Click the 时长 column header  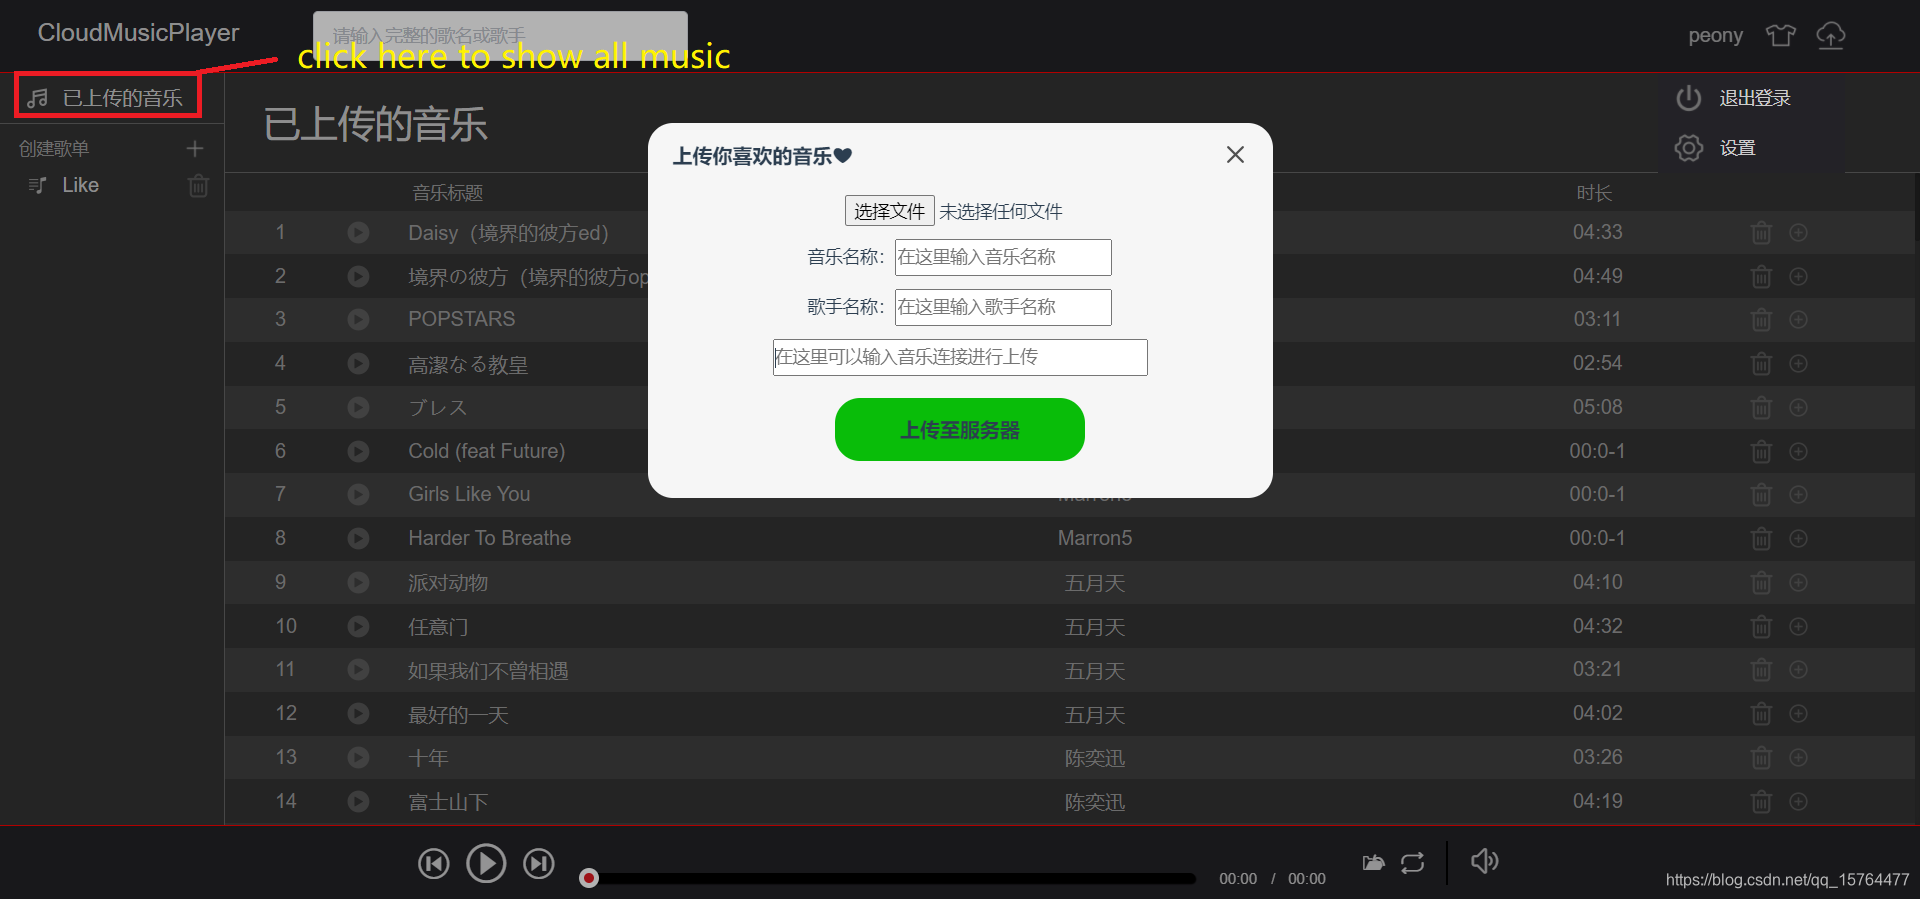click(1594, 193)
